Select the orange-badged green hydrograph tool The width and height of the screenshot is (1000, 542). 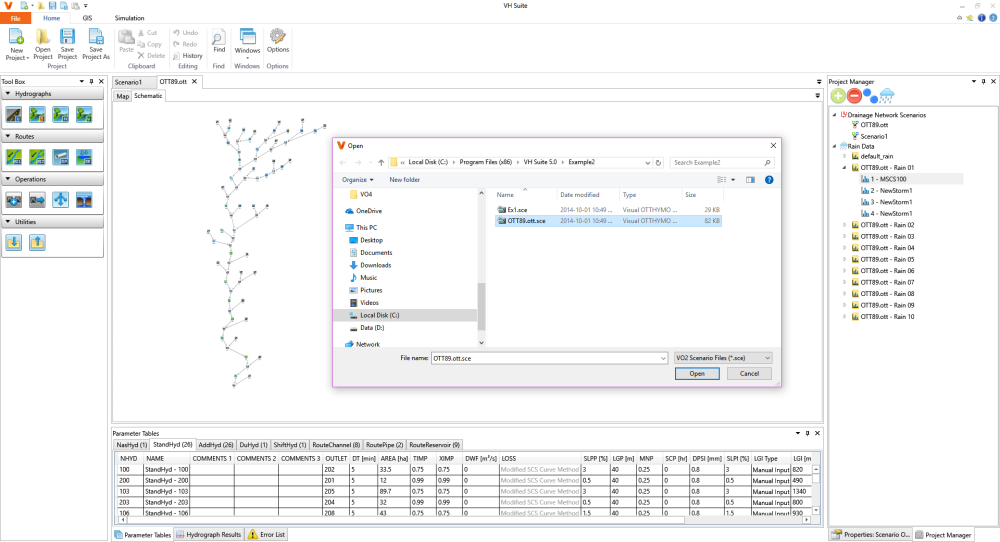tap(37, 115)
